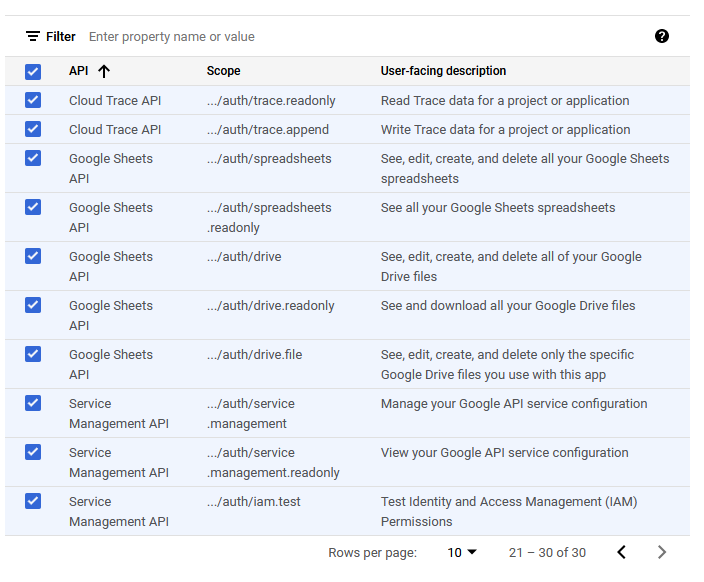Click 'Manage your Google API service configuration' text
The width and height of the screenshot is (704, 582).
514,403
